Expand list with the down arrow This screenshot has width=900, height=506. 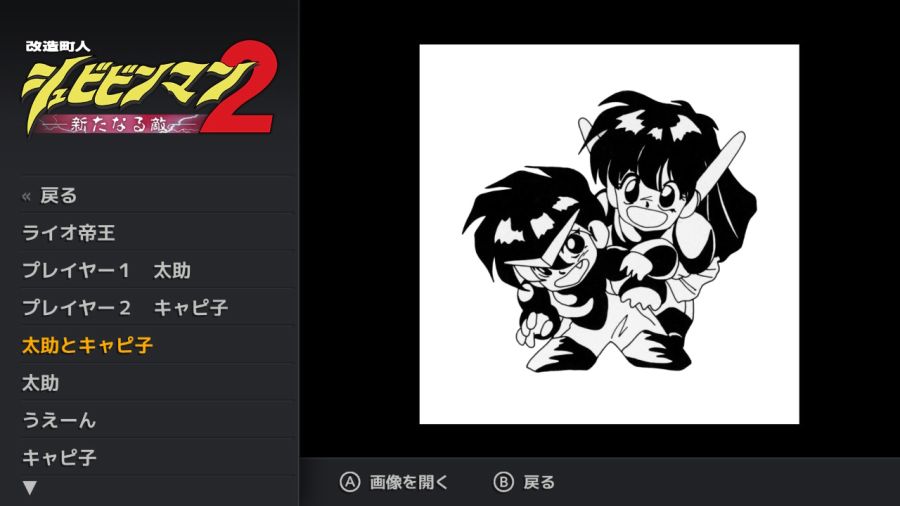click(30, 488)
